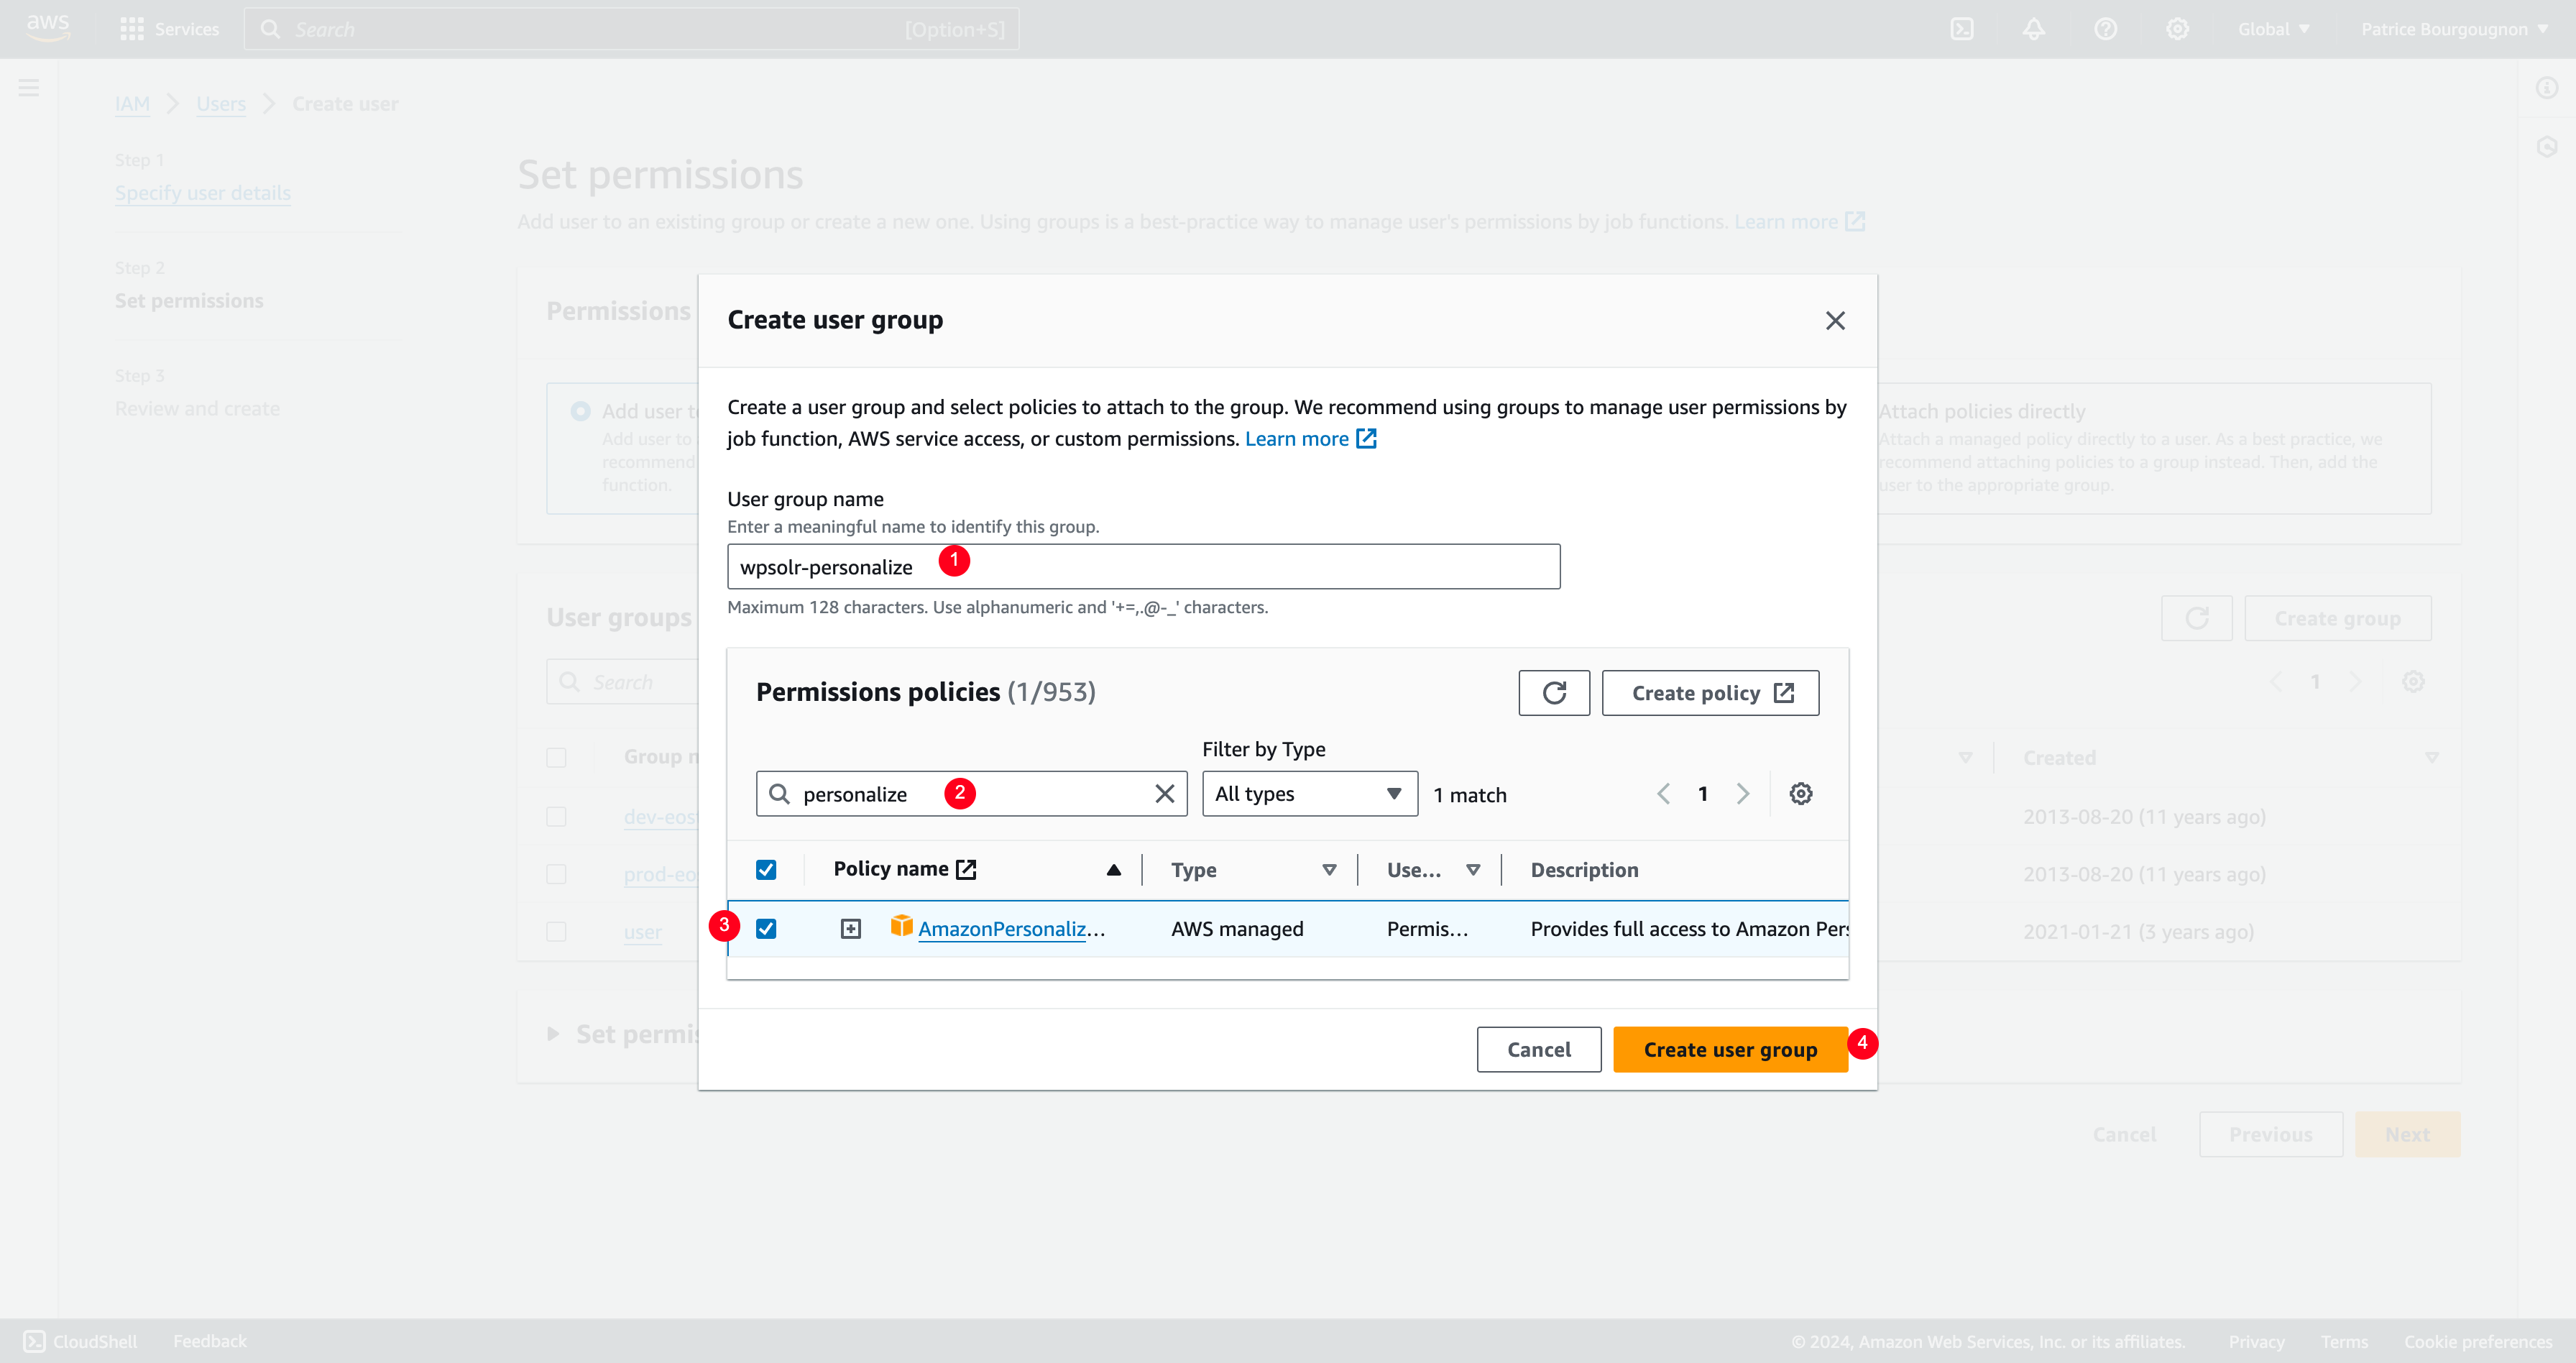Image resolution: width=2576 pixels, height=1363 pixels.
Task: Refresh the permissions policies list
Action: (1554, 693)
